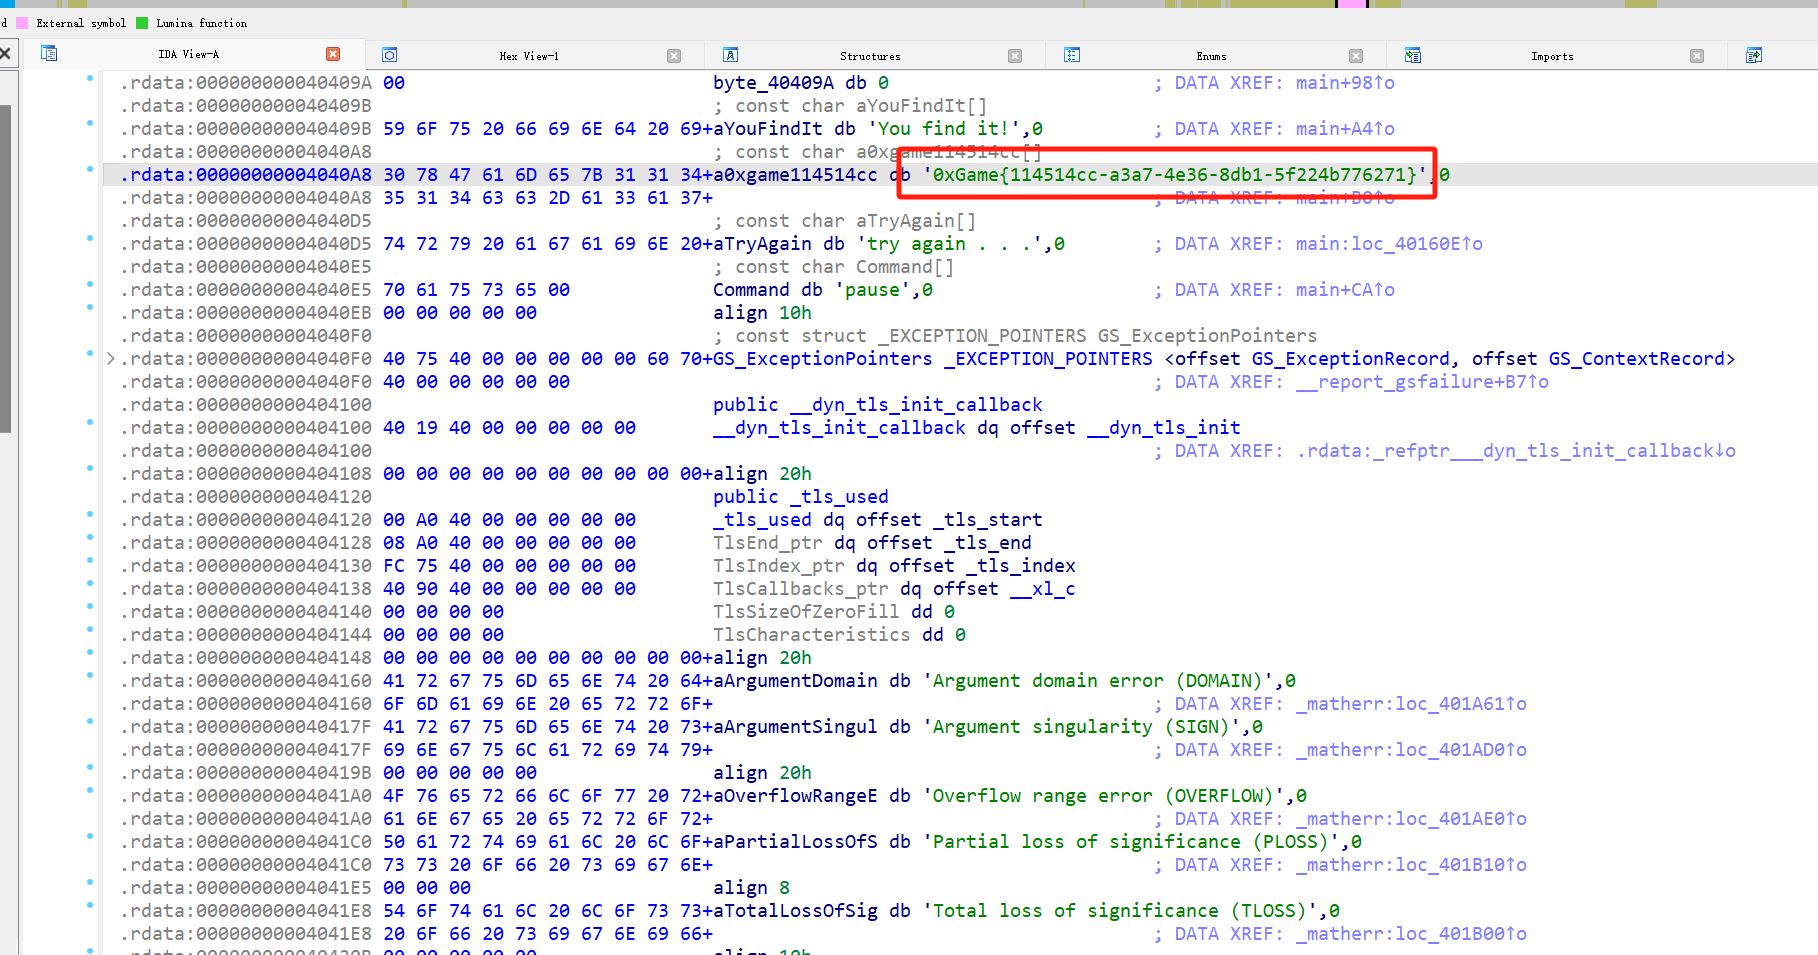Click the GS_ContextRecord offset reference
The image size is (1818, 955).
(x=1636, y=359)
